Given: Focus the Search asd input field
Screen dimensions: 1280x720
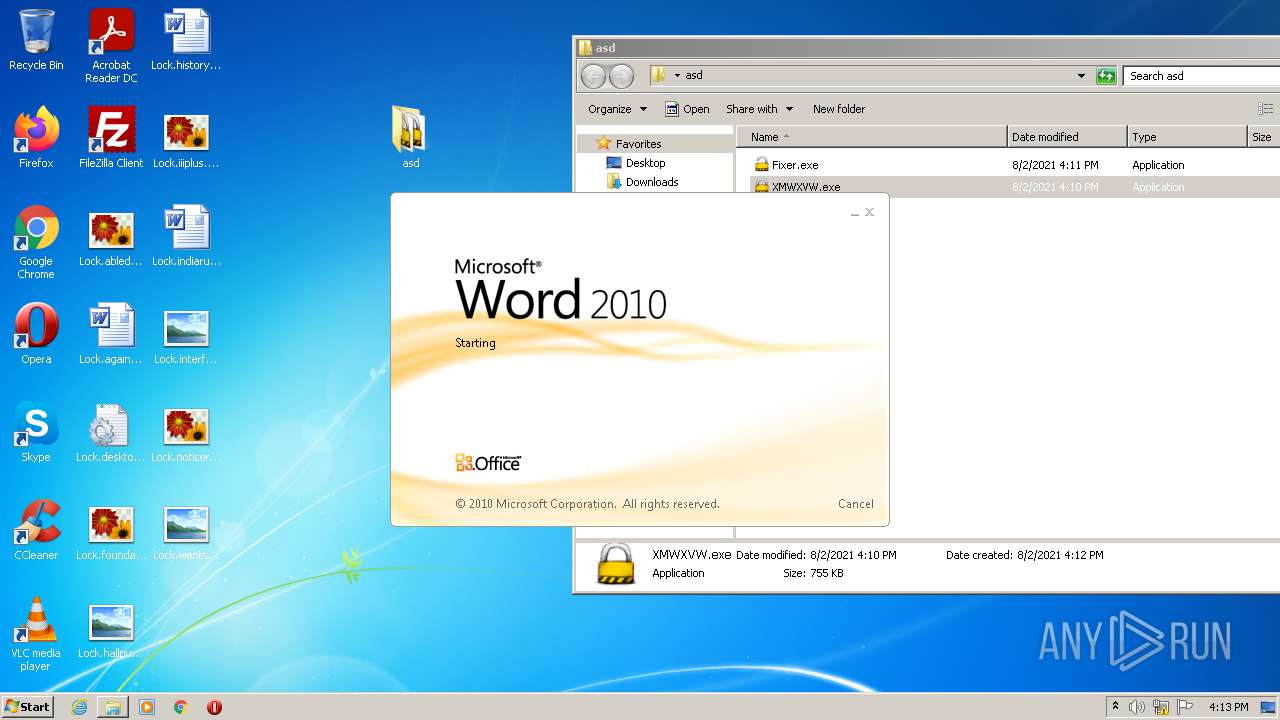Looking at the screenshot, I should pyautogui.click(x=1201, y=76).
